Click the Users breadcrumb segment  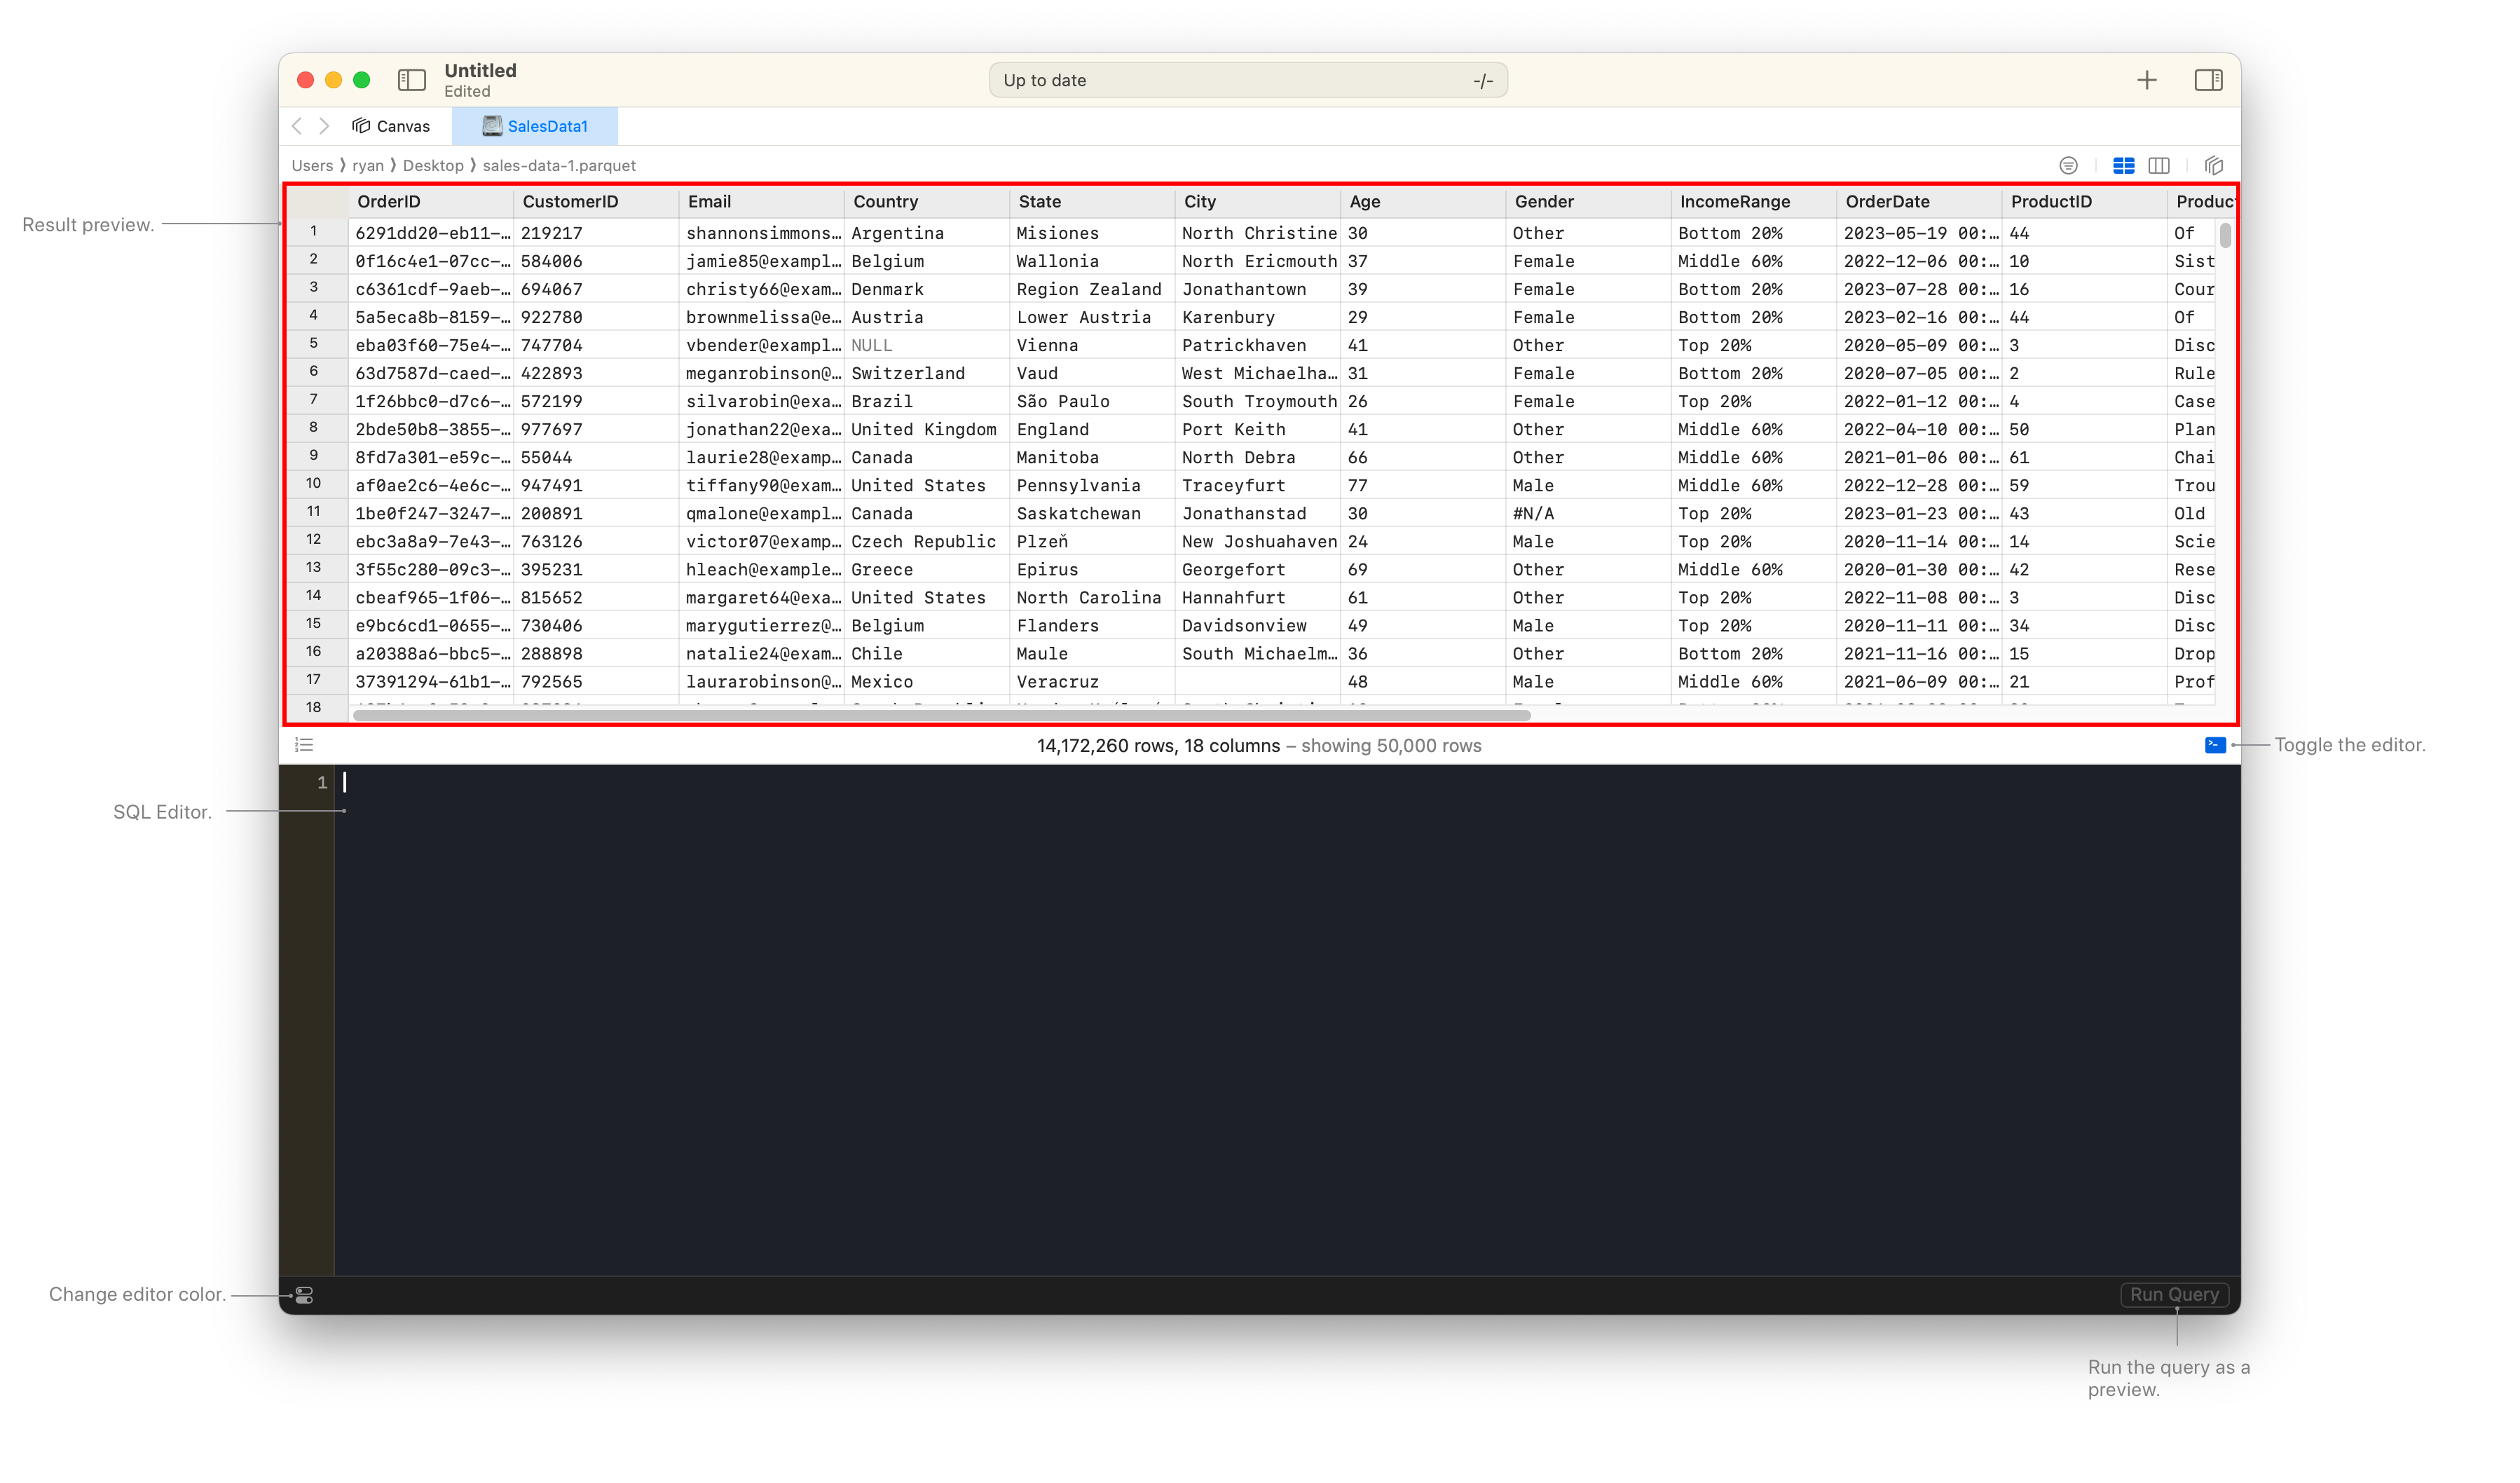pos(312,165)
